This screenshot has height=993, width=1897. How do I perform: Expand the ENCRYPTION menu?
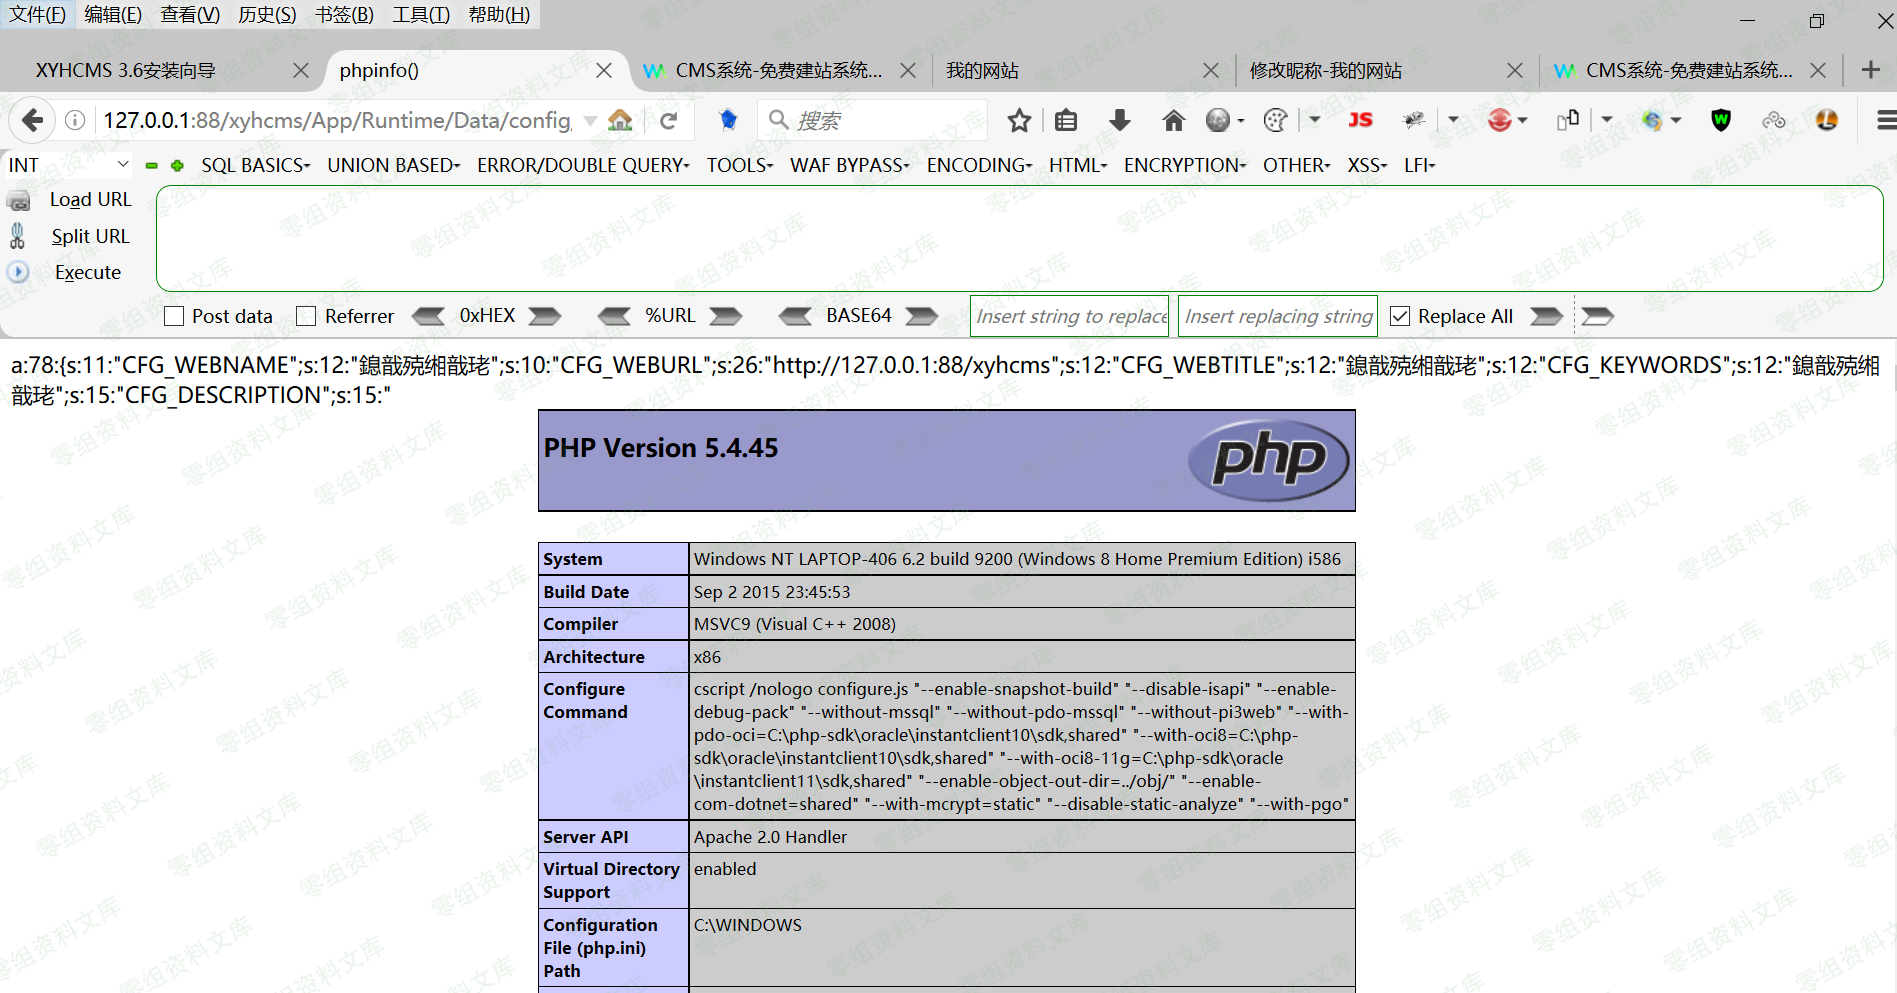pyautogui.click(x=1185, y=166)
